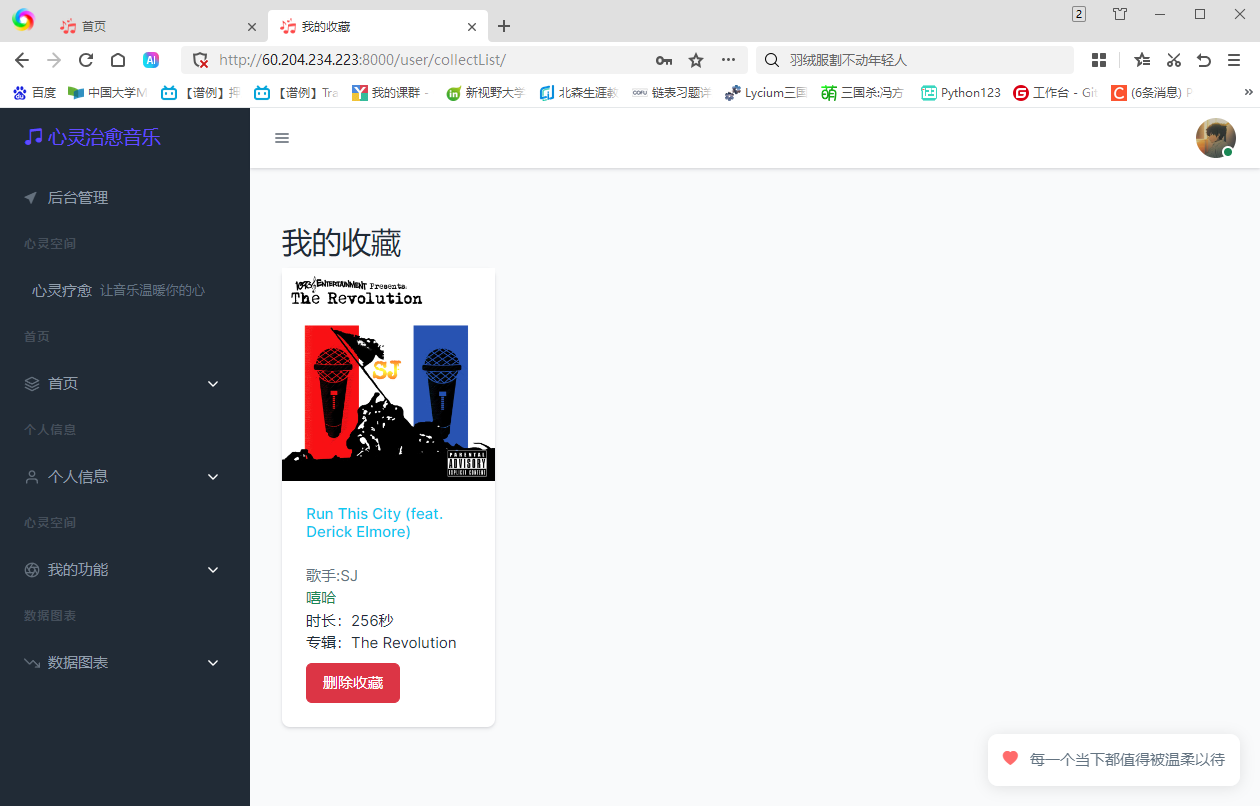Focus the 羽绒服割不动年轻人 search box
This screenshot has height=806, width=1260.
click(915, 60)
